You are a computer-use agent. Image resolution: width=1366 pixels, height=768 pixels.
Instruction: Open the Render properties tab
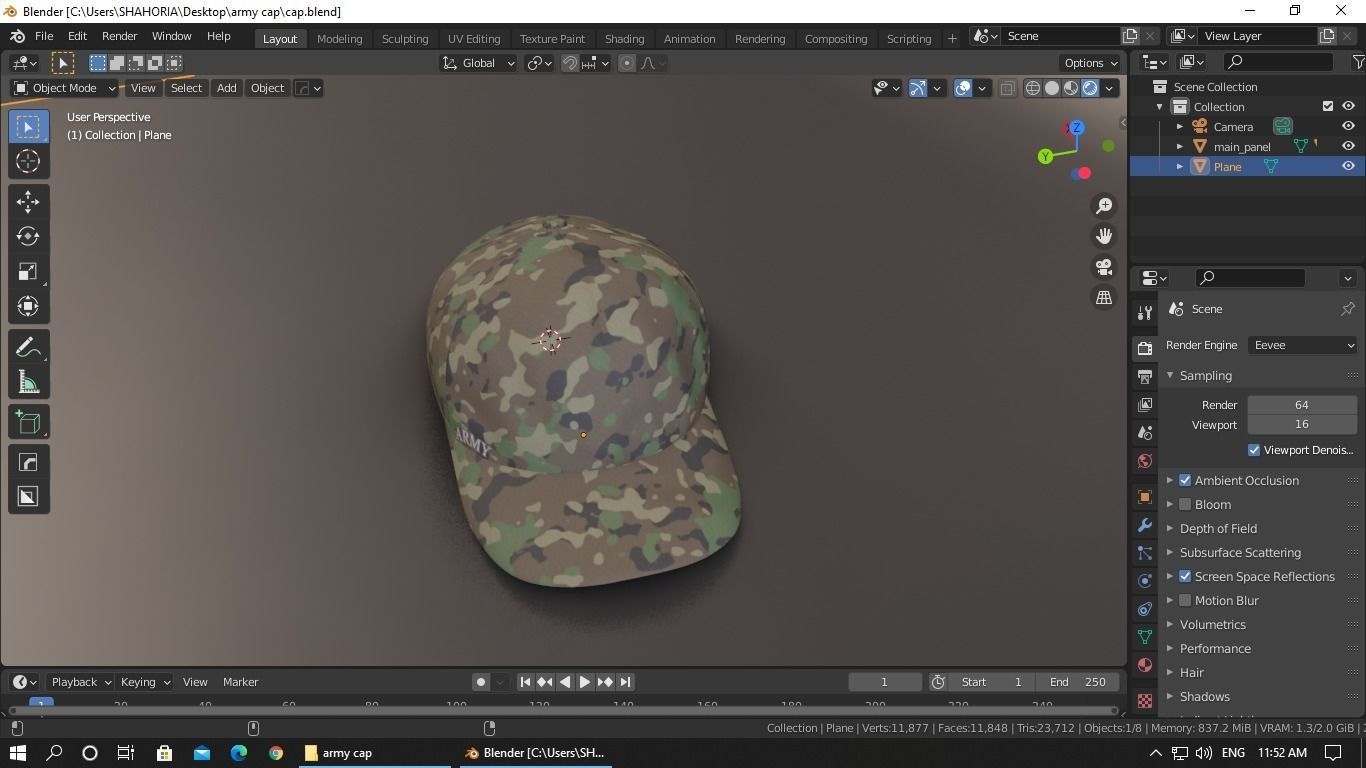click(1145, 348)
